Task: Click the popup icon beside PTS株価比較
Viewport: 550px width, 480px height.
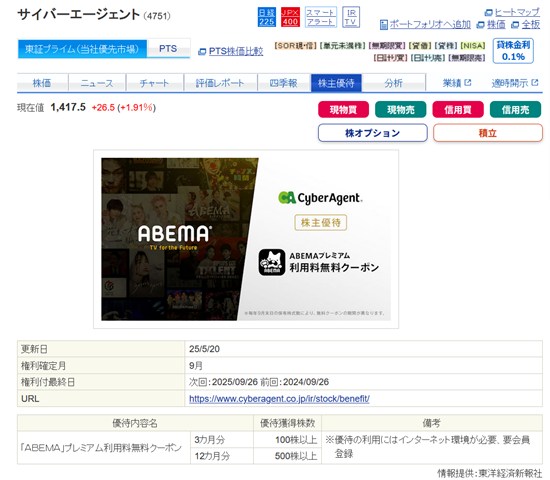Action: [x=202, y=52]
